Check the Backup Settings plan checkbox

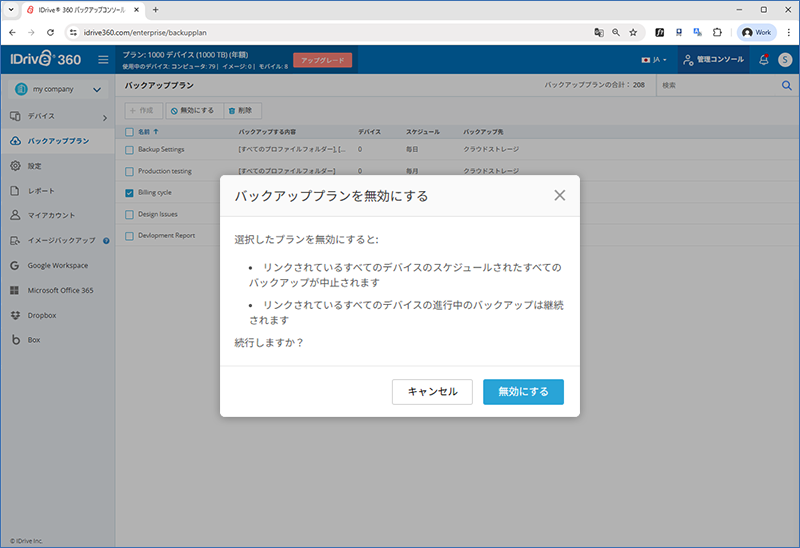129,150
